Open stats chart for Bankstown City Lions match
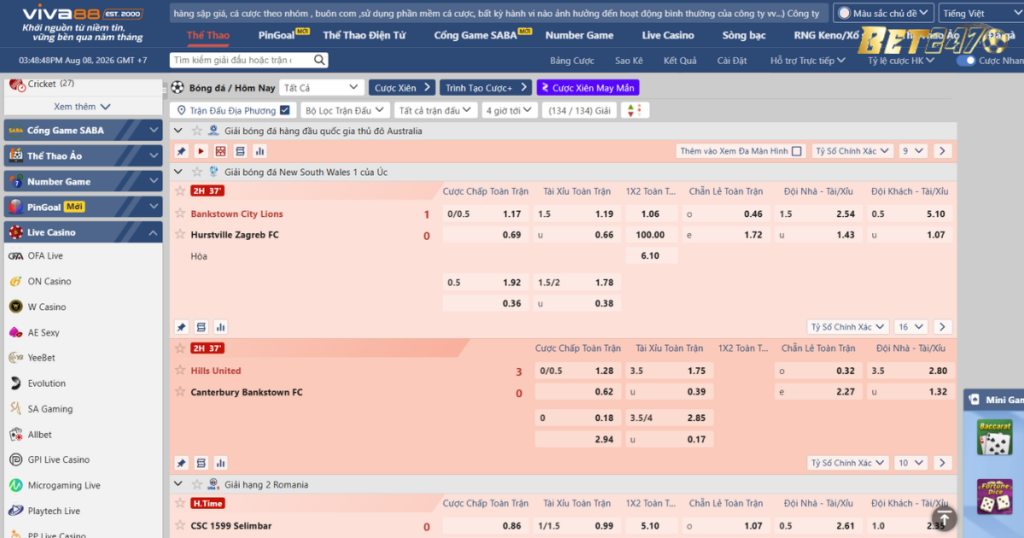This screenshot has height=538, width=1024. (221, 327)
